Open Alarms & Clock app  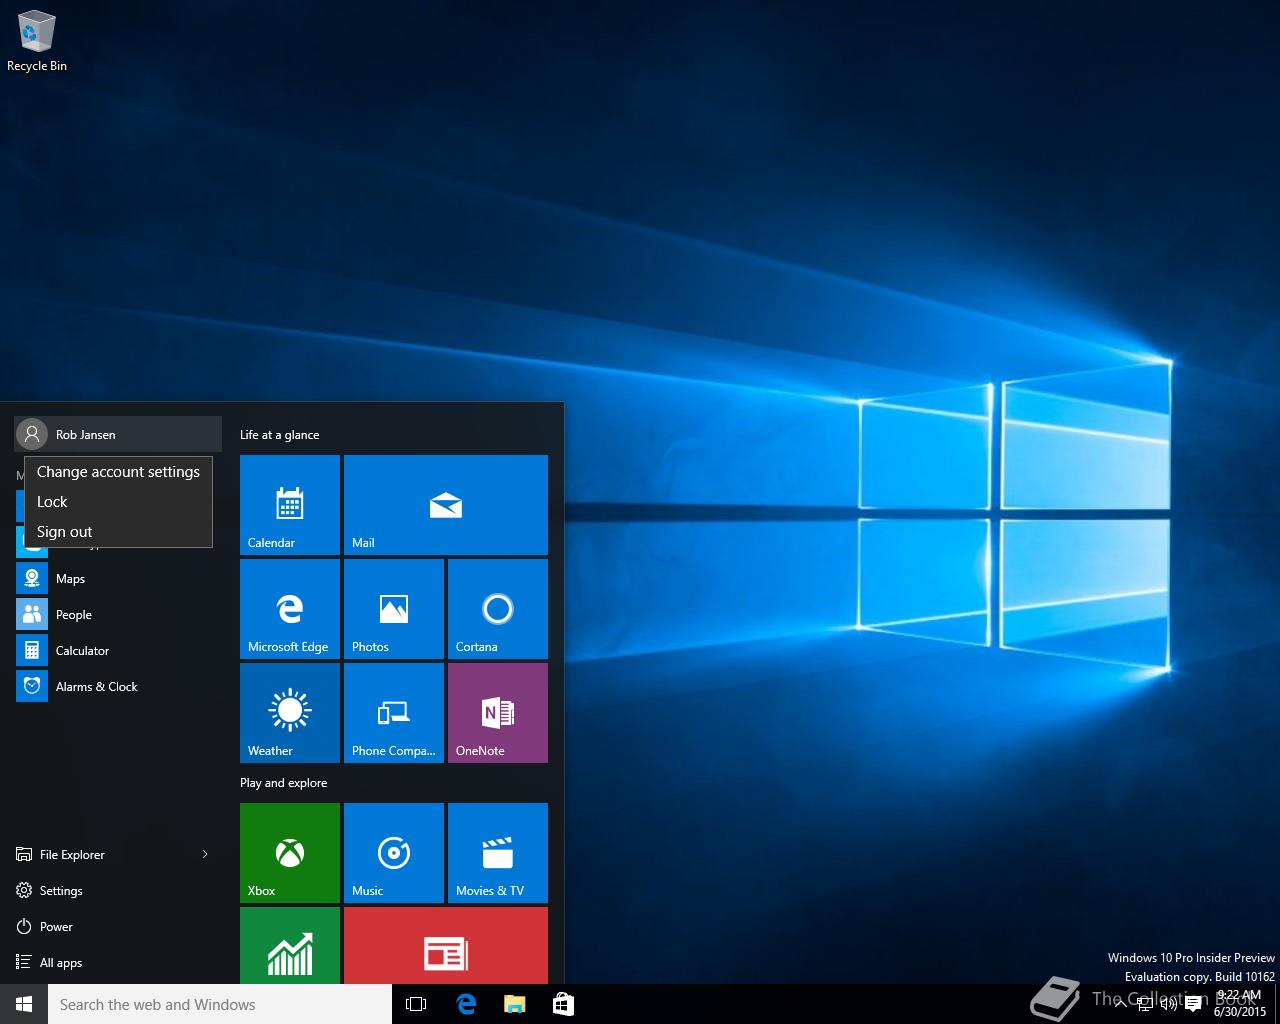[x=116, y=686]
